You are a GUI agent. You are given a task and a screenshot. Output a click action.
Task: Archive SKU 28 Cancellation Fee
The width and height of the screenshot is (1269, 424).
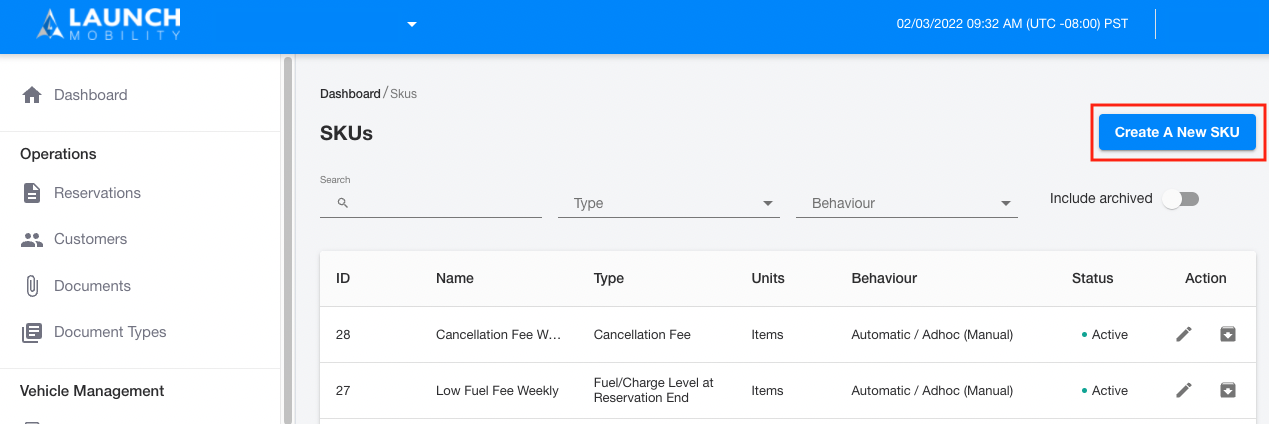coord(1228,334)
